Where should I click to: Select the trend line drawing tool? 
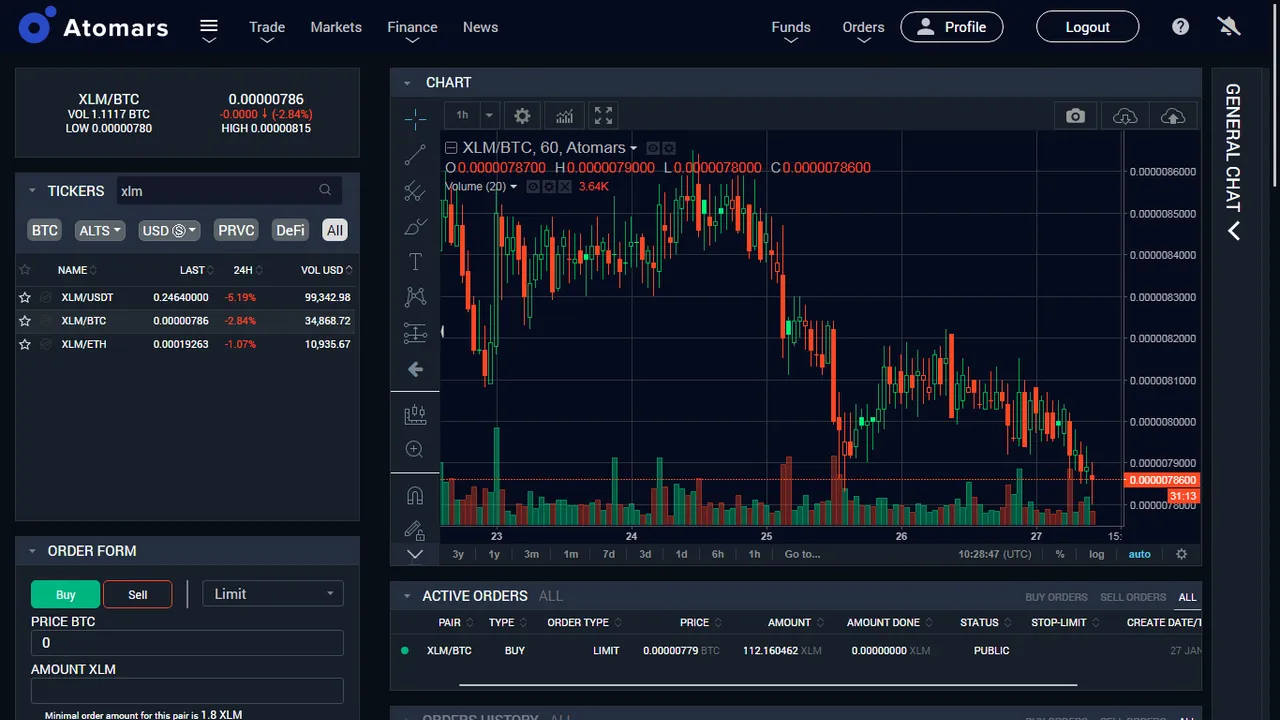tap(415, 155)
